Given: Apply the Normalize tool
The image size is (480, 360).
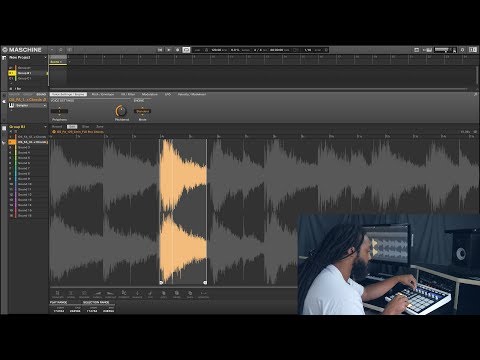Looking at the screenshot, I should click(x=71, y=294).
